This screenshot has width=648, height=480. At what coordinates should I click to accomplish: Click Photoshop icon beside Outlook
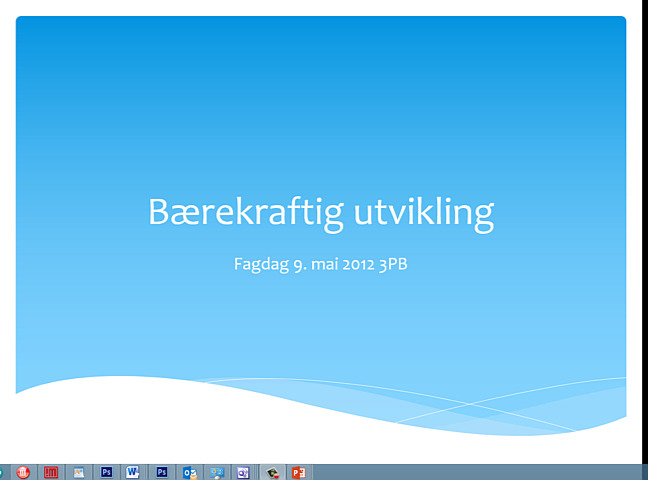161,472
